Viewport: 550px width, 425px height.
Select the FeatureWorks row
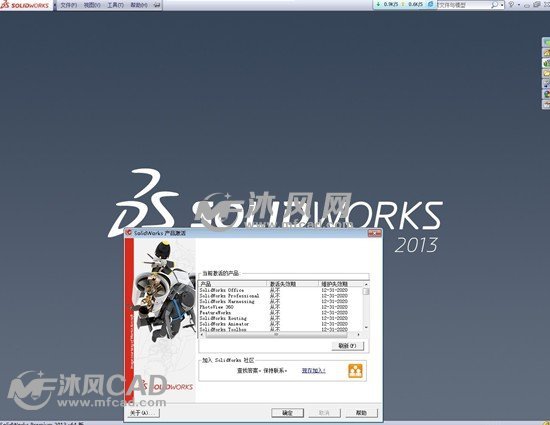(x=281, y=312)
